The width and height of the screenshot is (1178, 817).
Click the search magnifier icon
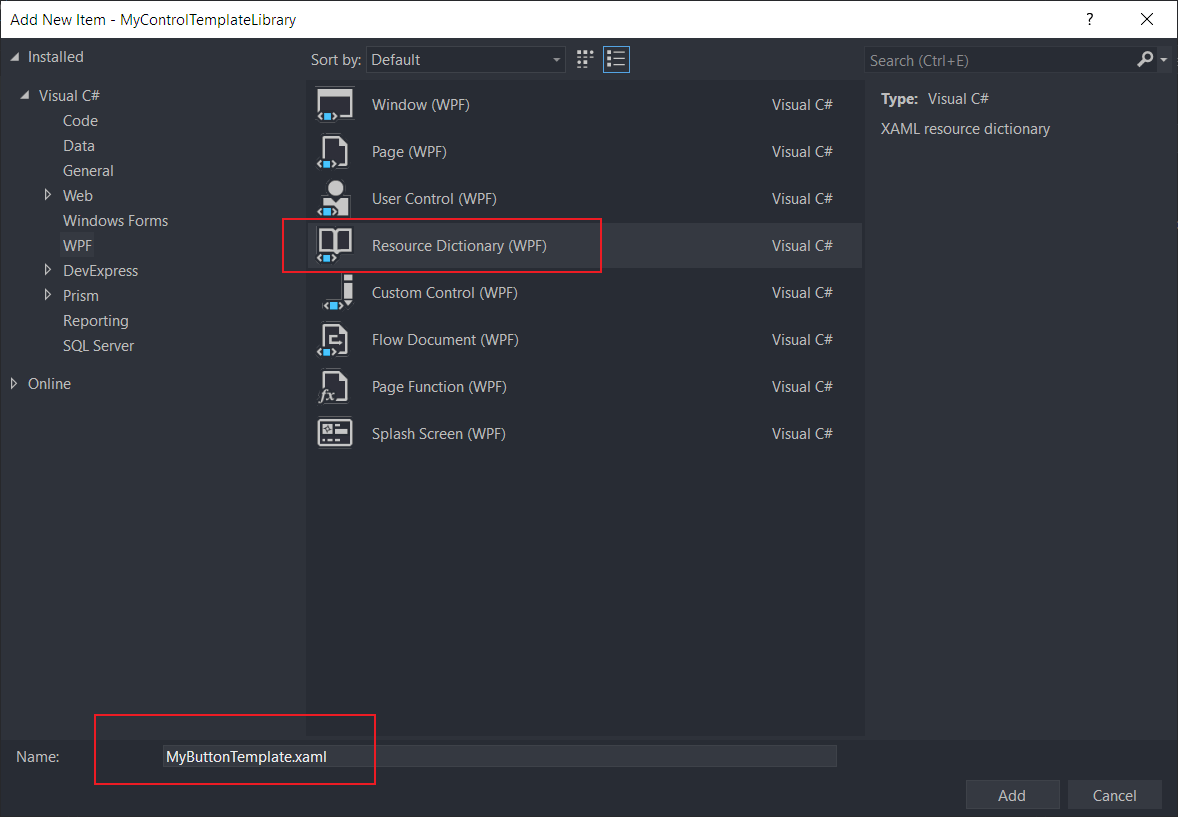pos(1145,60)
